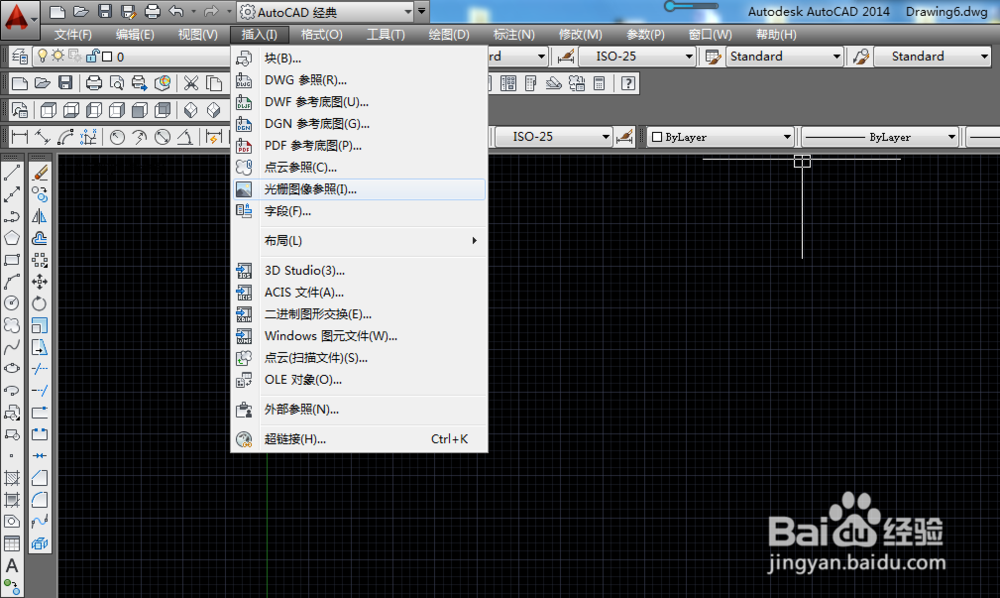
Task: Choose OLE 对象(O)... menu entry
Action: pyautogui.click(x=359, y=379)
